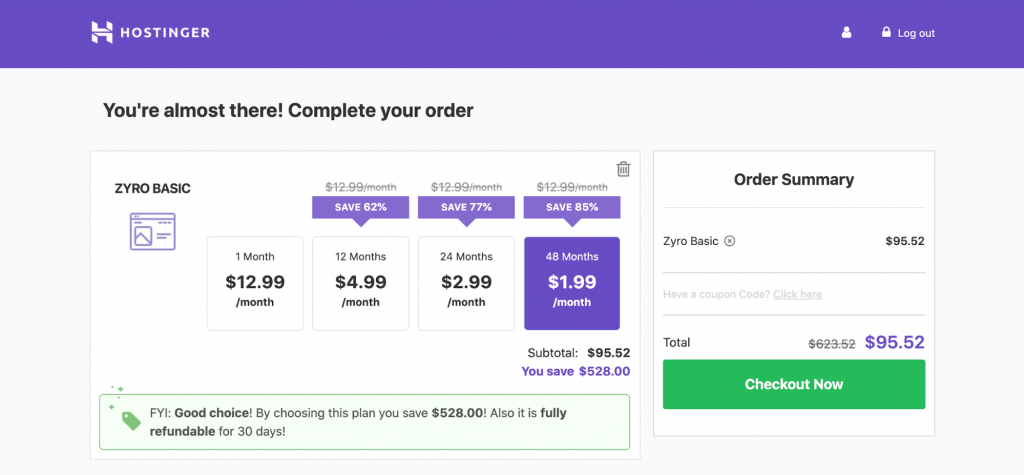Choose the 12 Months $4.99 plan
This screenshot has height=475, width=1024.
(x=360, y=284)
